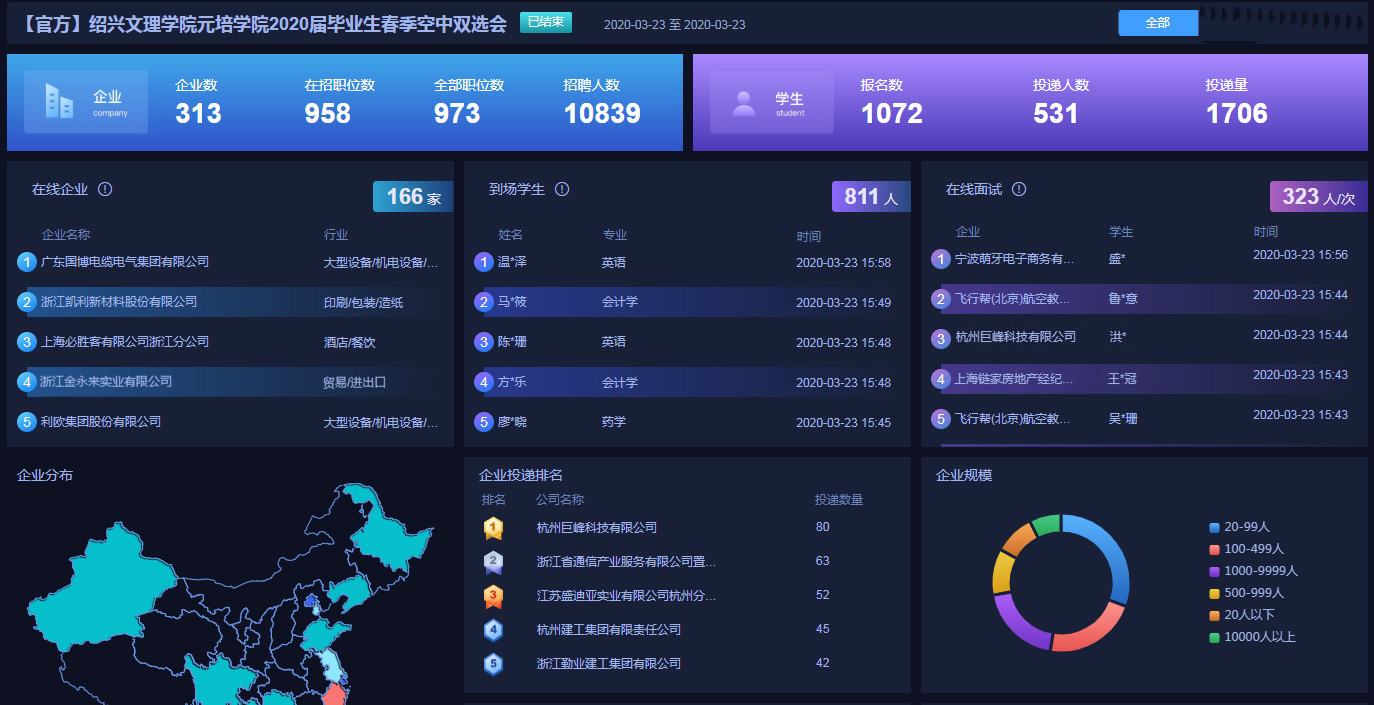
Task: Click the 166 家 online company counter
Action: click(x=412, y=197)
